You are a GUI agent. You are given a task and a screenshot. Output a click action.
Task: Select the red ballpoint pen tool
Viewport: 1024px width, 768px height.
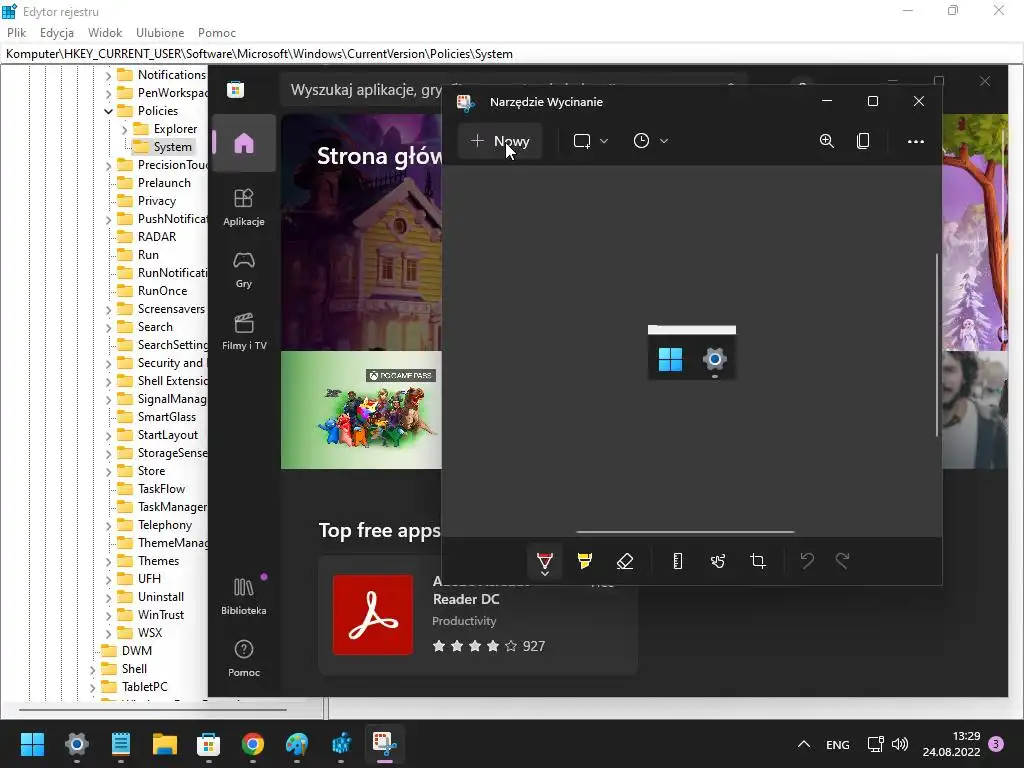tap(545, 562)
